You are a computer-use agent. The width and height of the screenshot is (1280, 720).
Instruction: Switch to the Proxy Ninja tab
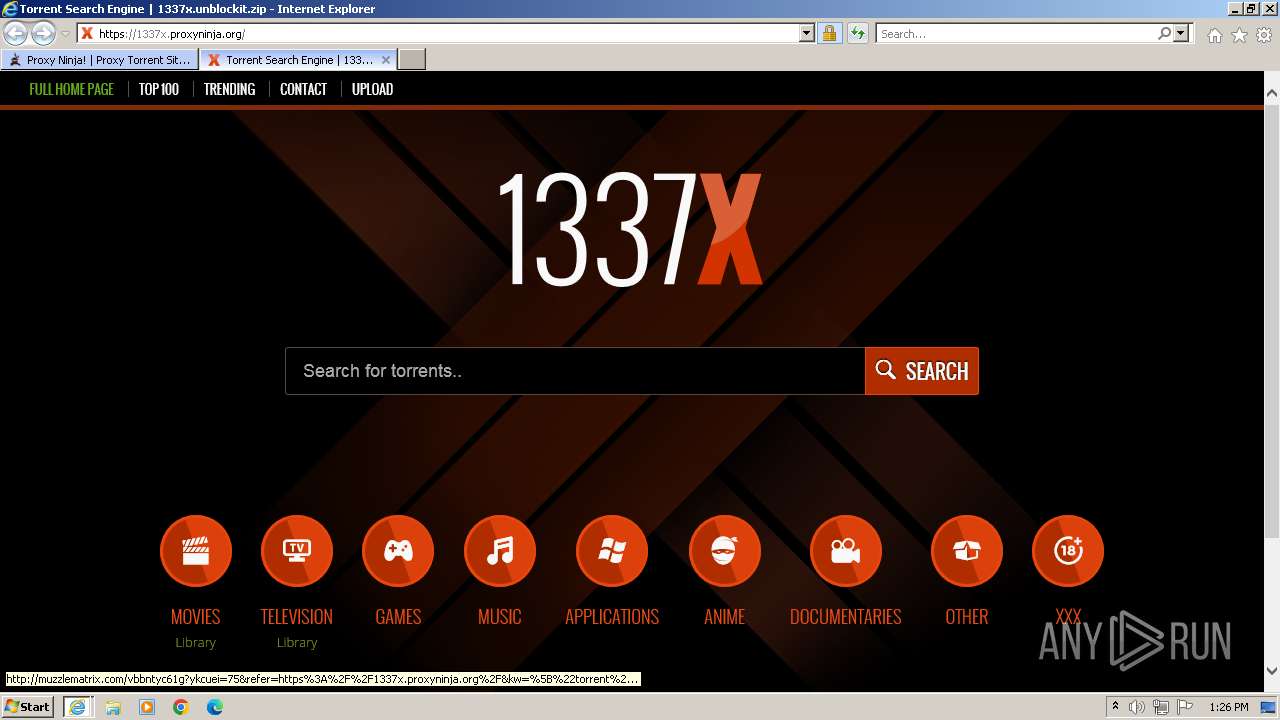[99, 60]
